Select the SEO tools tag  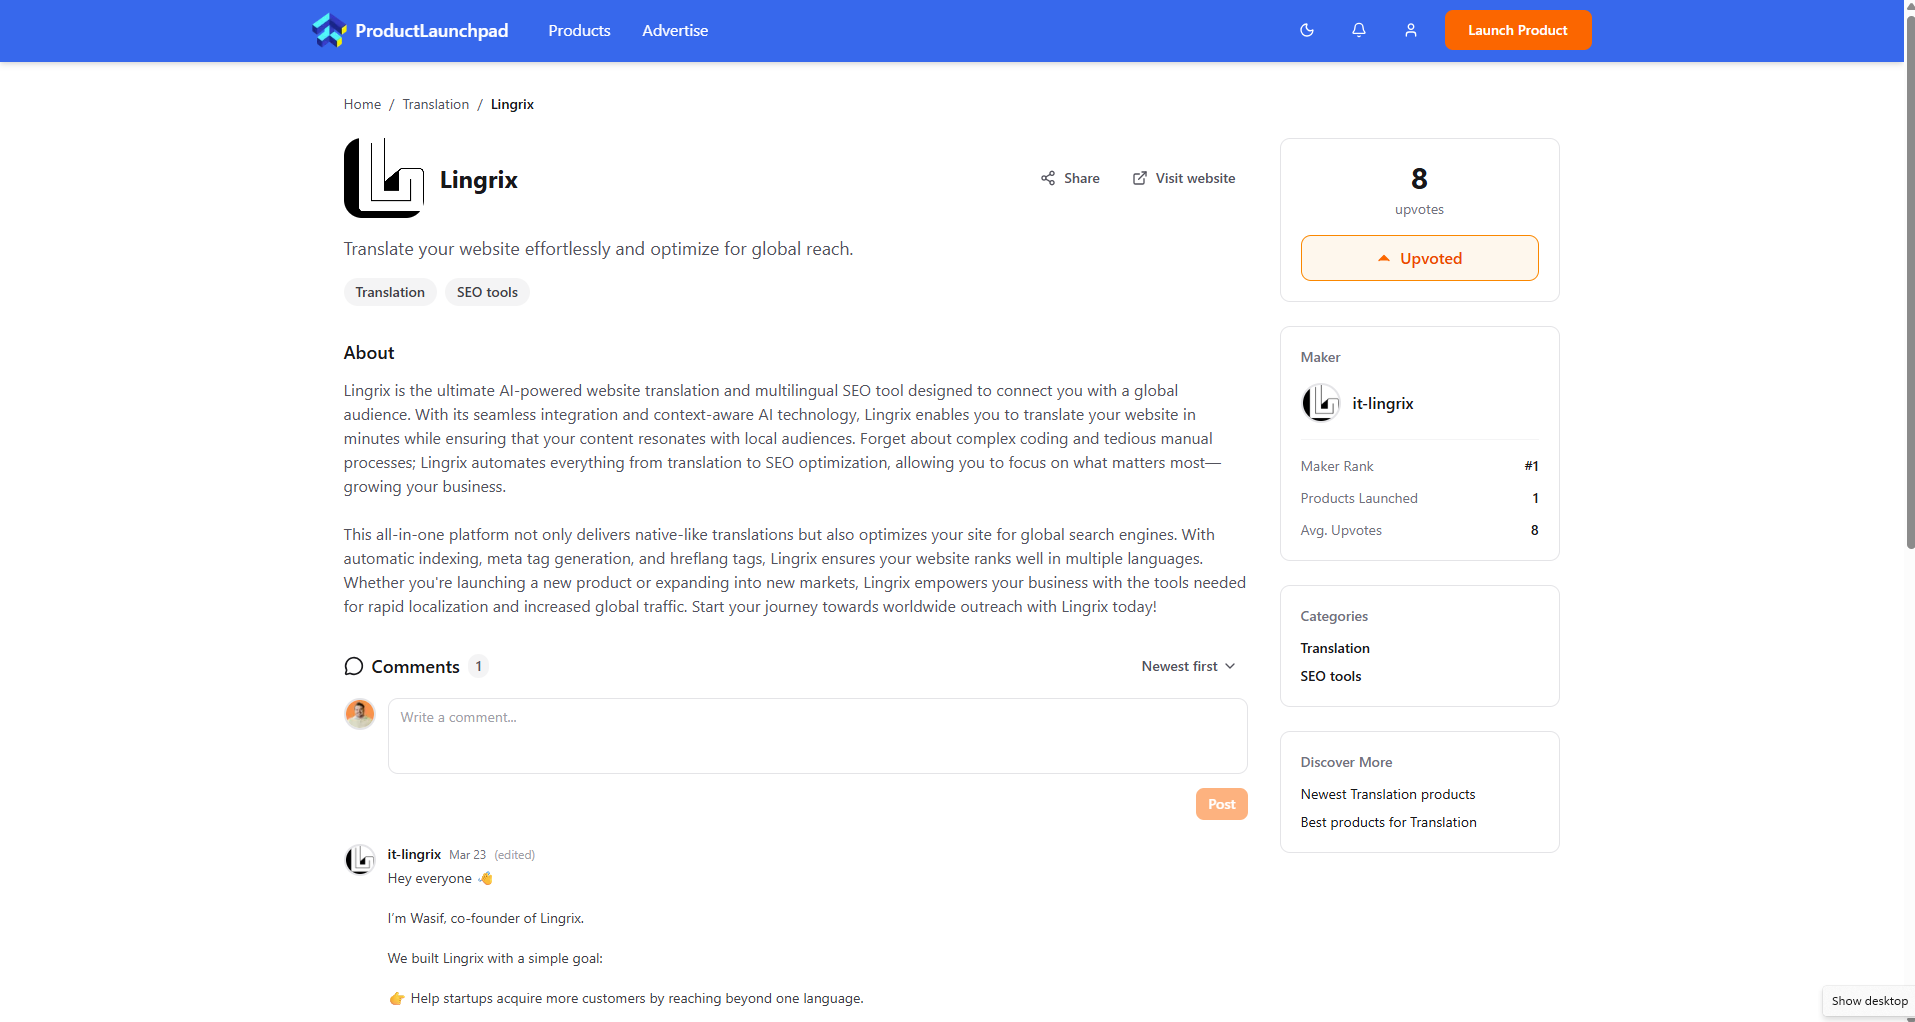[487, 291]
